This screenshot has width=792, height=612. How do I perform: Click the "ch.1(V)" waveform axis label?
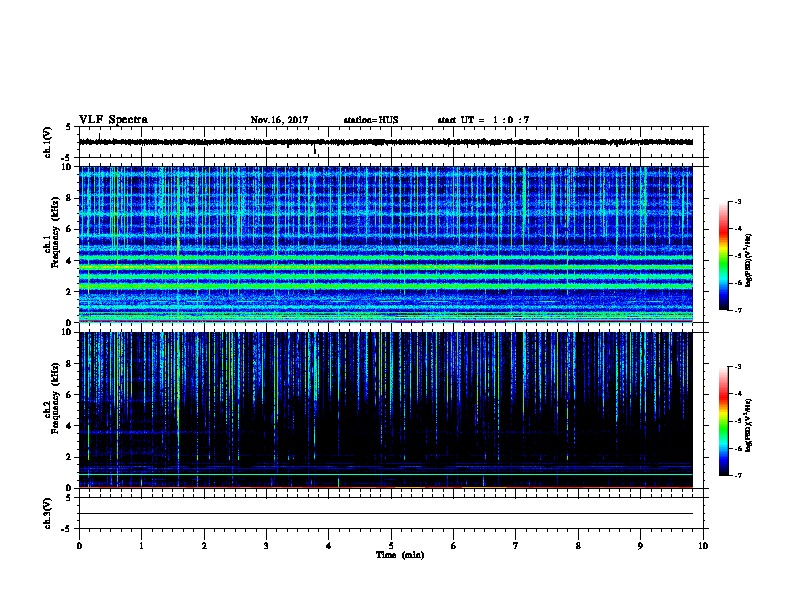(x=48, y=142)
